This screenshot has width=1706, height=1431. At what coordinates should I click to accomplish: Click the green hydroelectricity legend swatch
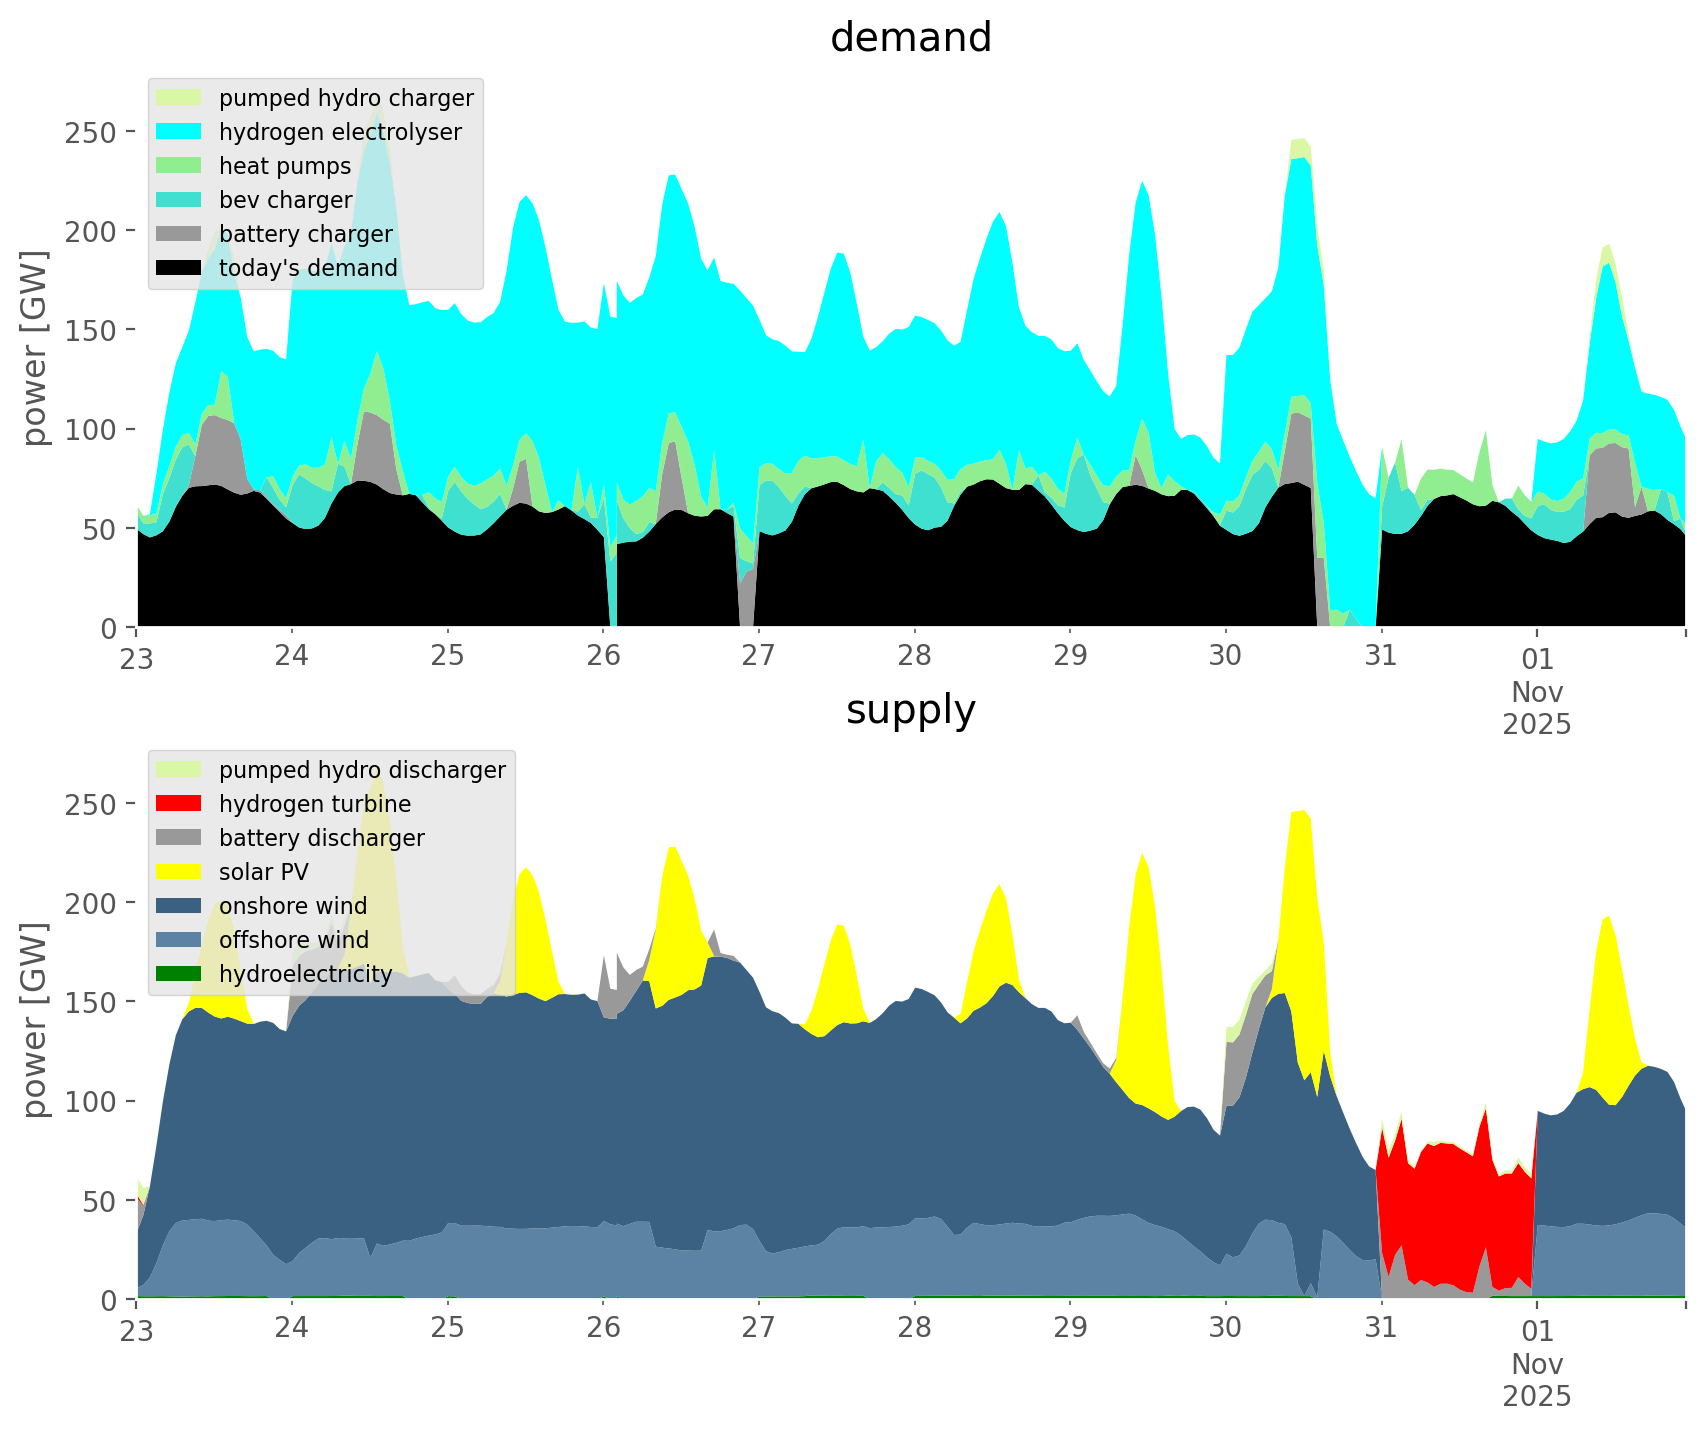[x=180, y=974]
